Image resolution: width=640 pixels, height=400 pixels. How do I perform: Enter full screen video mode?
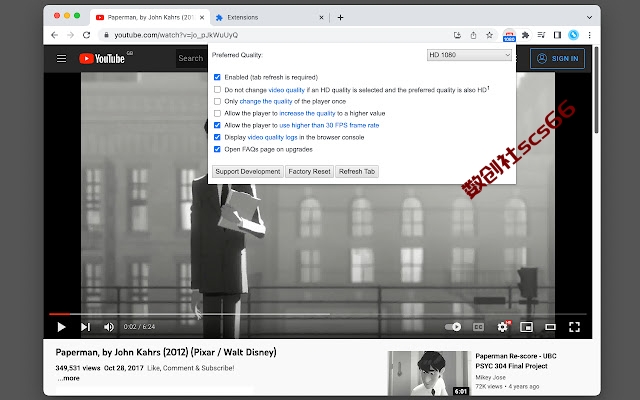pyautogui.click(x=574, y=327)
